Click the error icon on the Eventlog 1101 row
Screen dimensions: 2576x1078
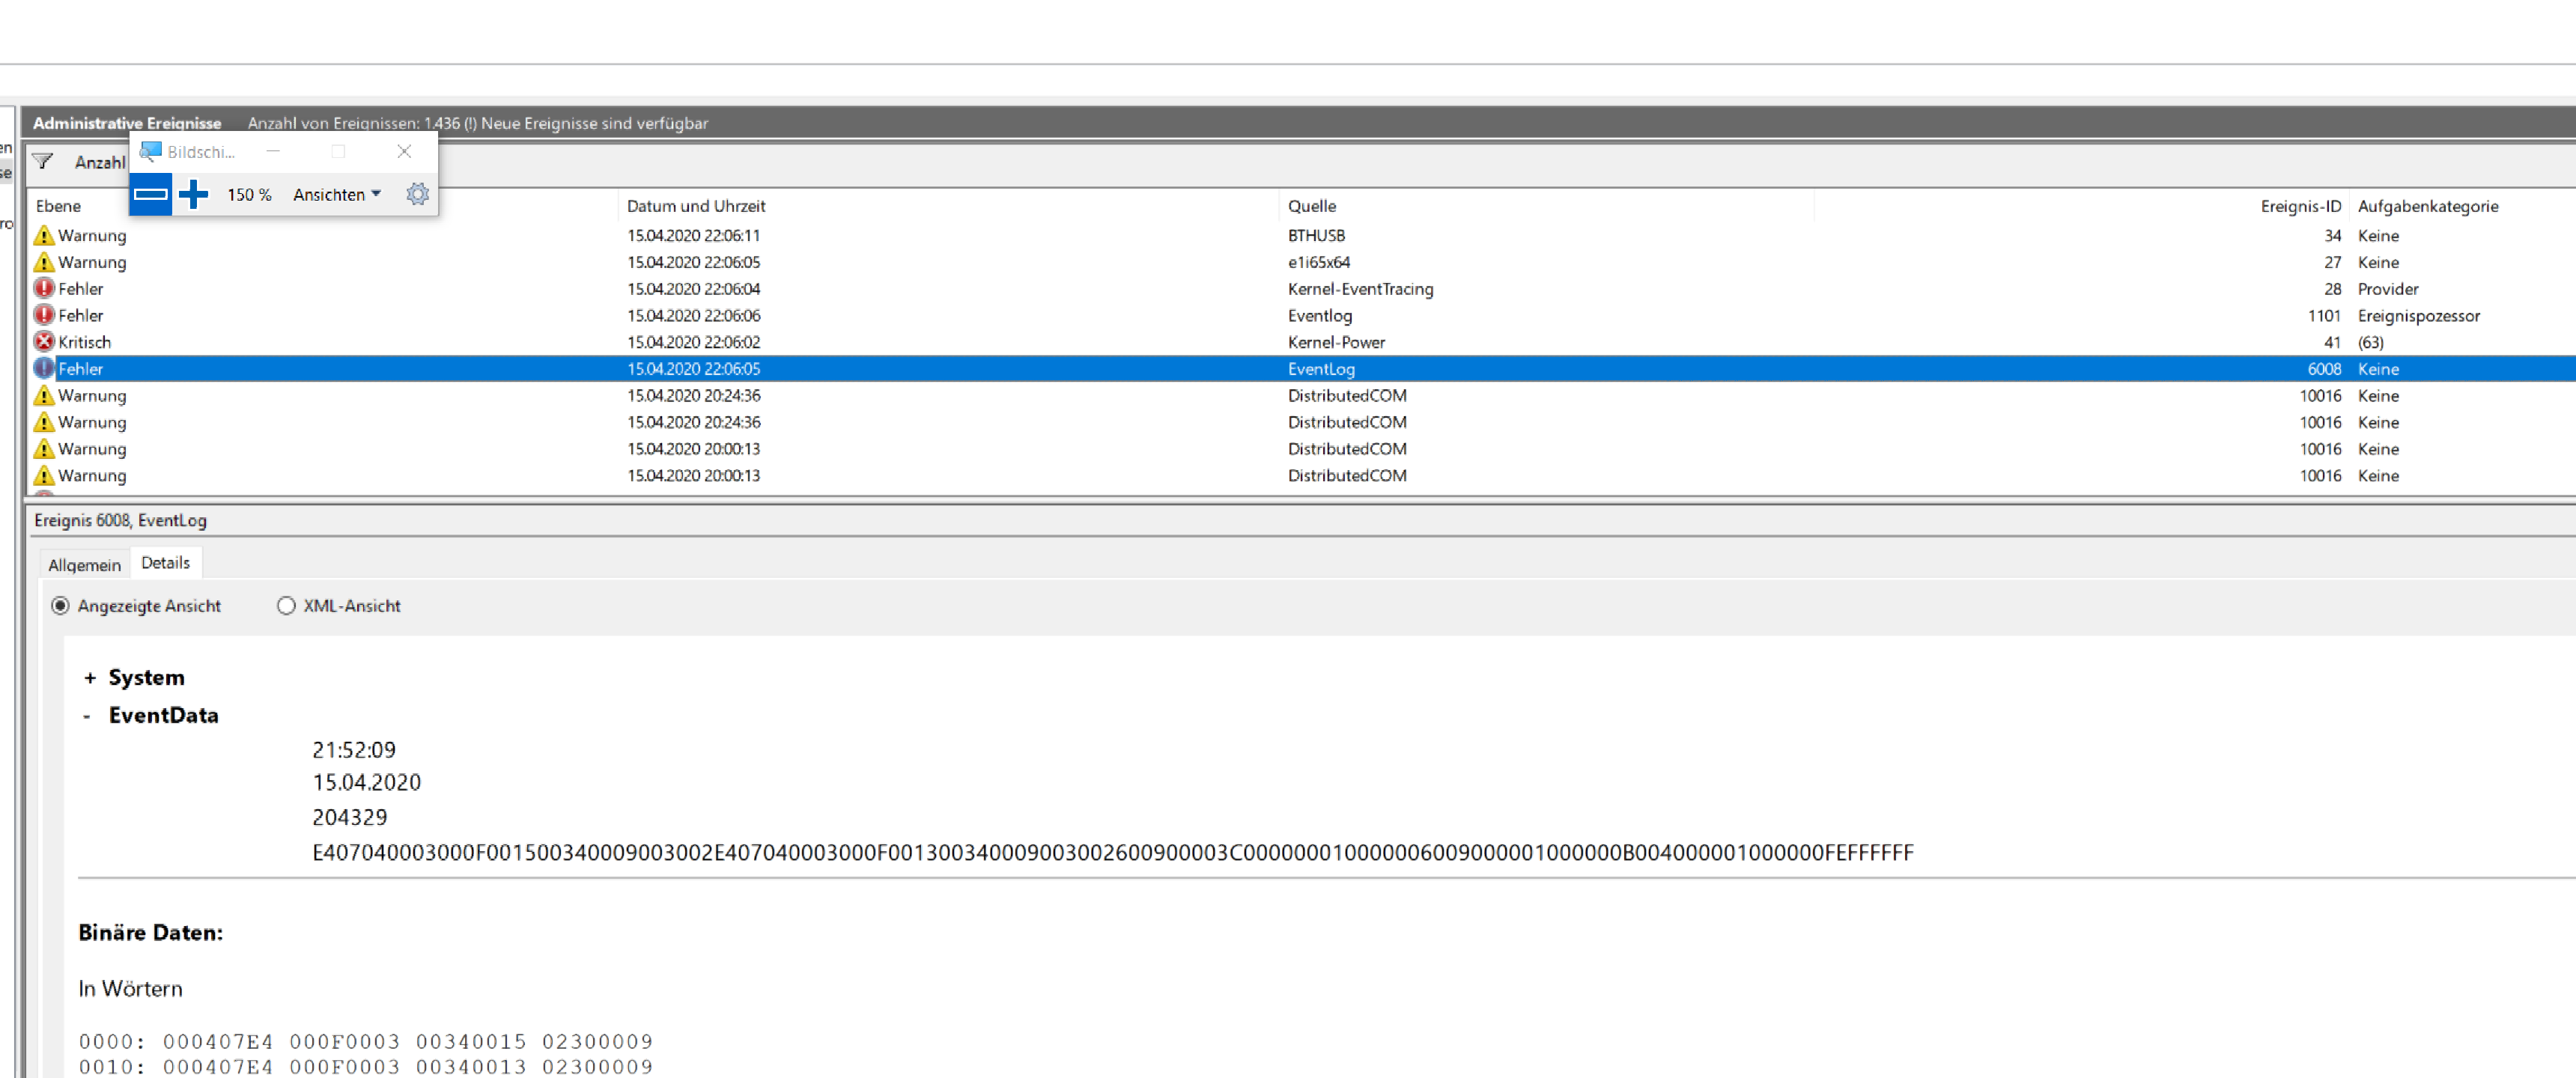click(x=43, y=315)
